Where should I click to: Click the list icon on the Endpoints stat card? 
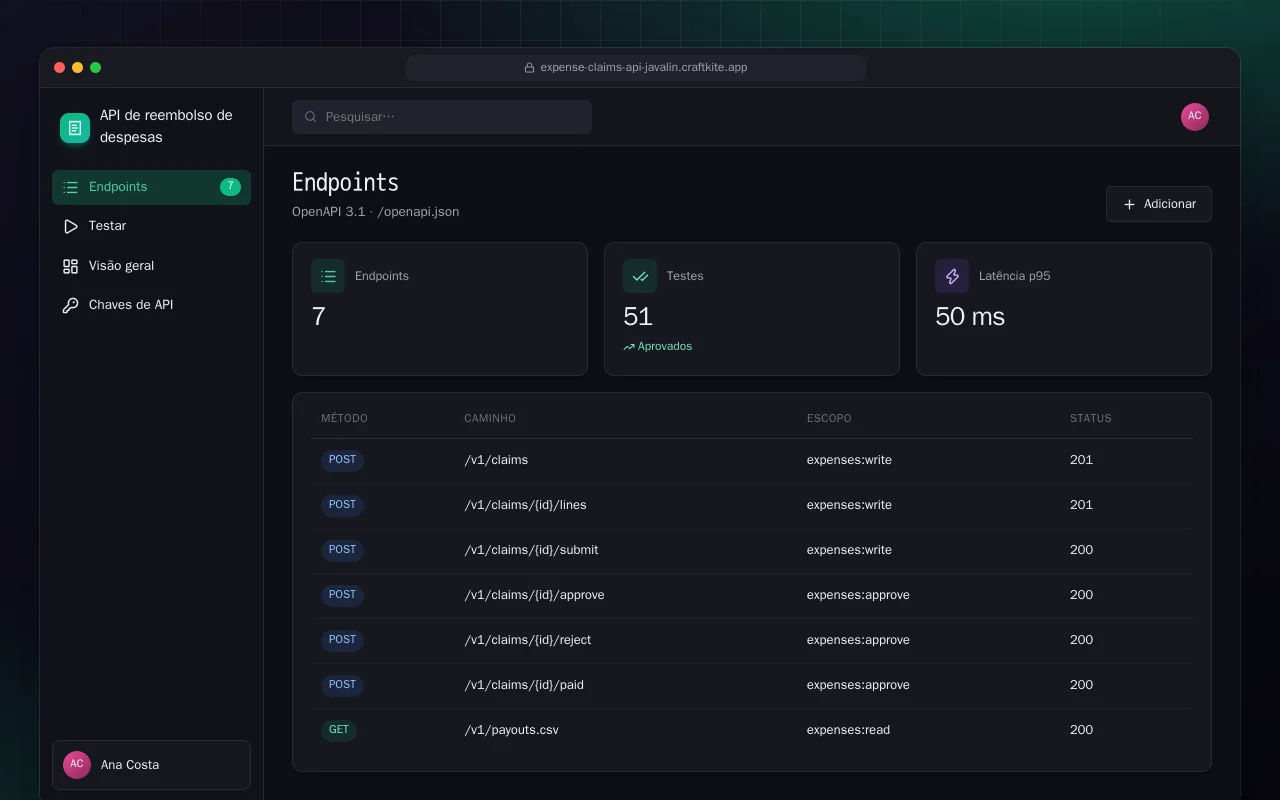[328, 276]
